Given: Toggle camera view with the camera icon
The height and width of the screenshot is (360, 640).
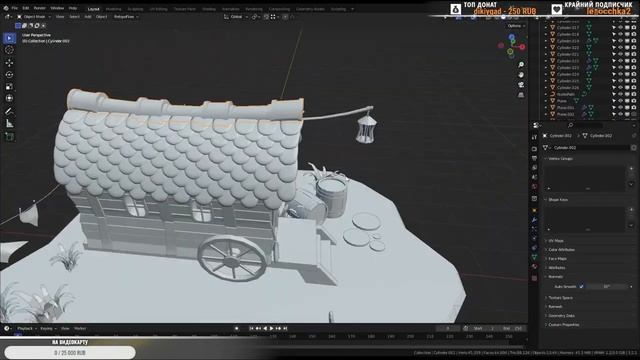Looking at the screenshot, I should tap(521, 85).
